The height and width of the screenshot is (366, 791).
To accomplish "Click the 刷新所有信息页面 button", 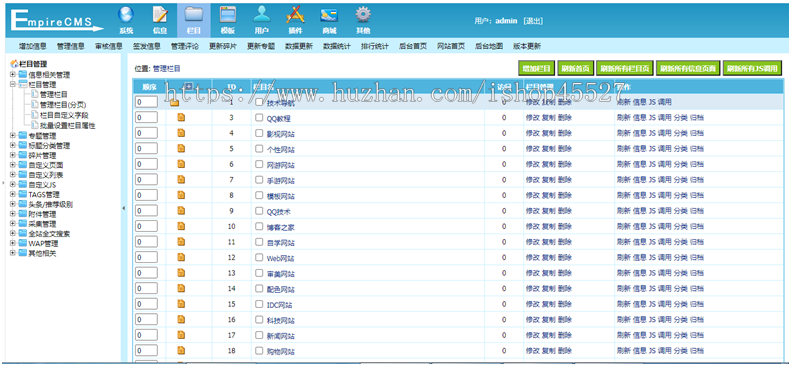I will click(688, 68).
